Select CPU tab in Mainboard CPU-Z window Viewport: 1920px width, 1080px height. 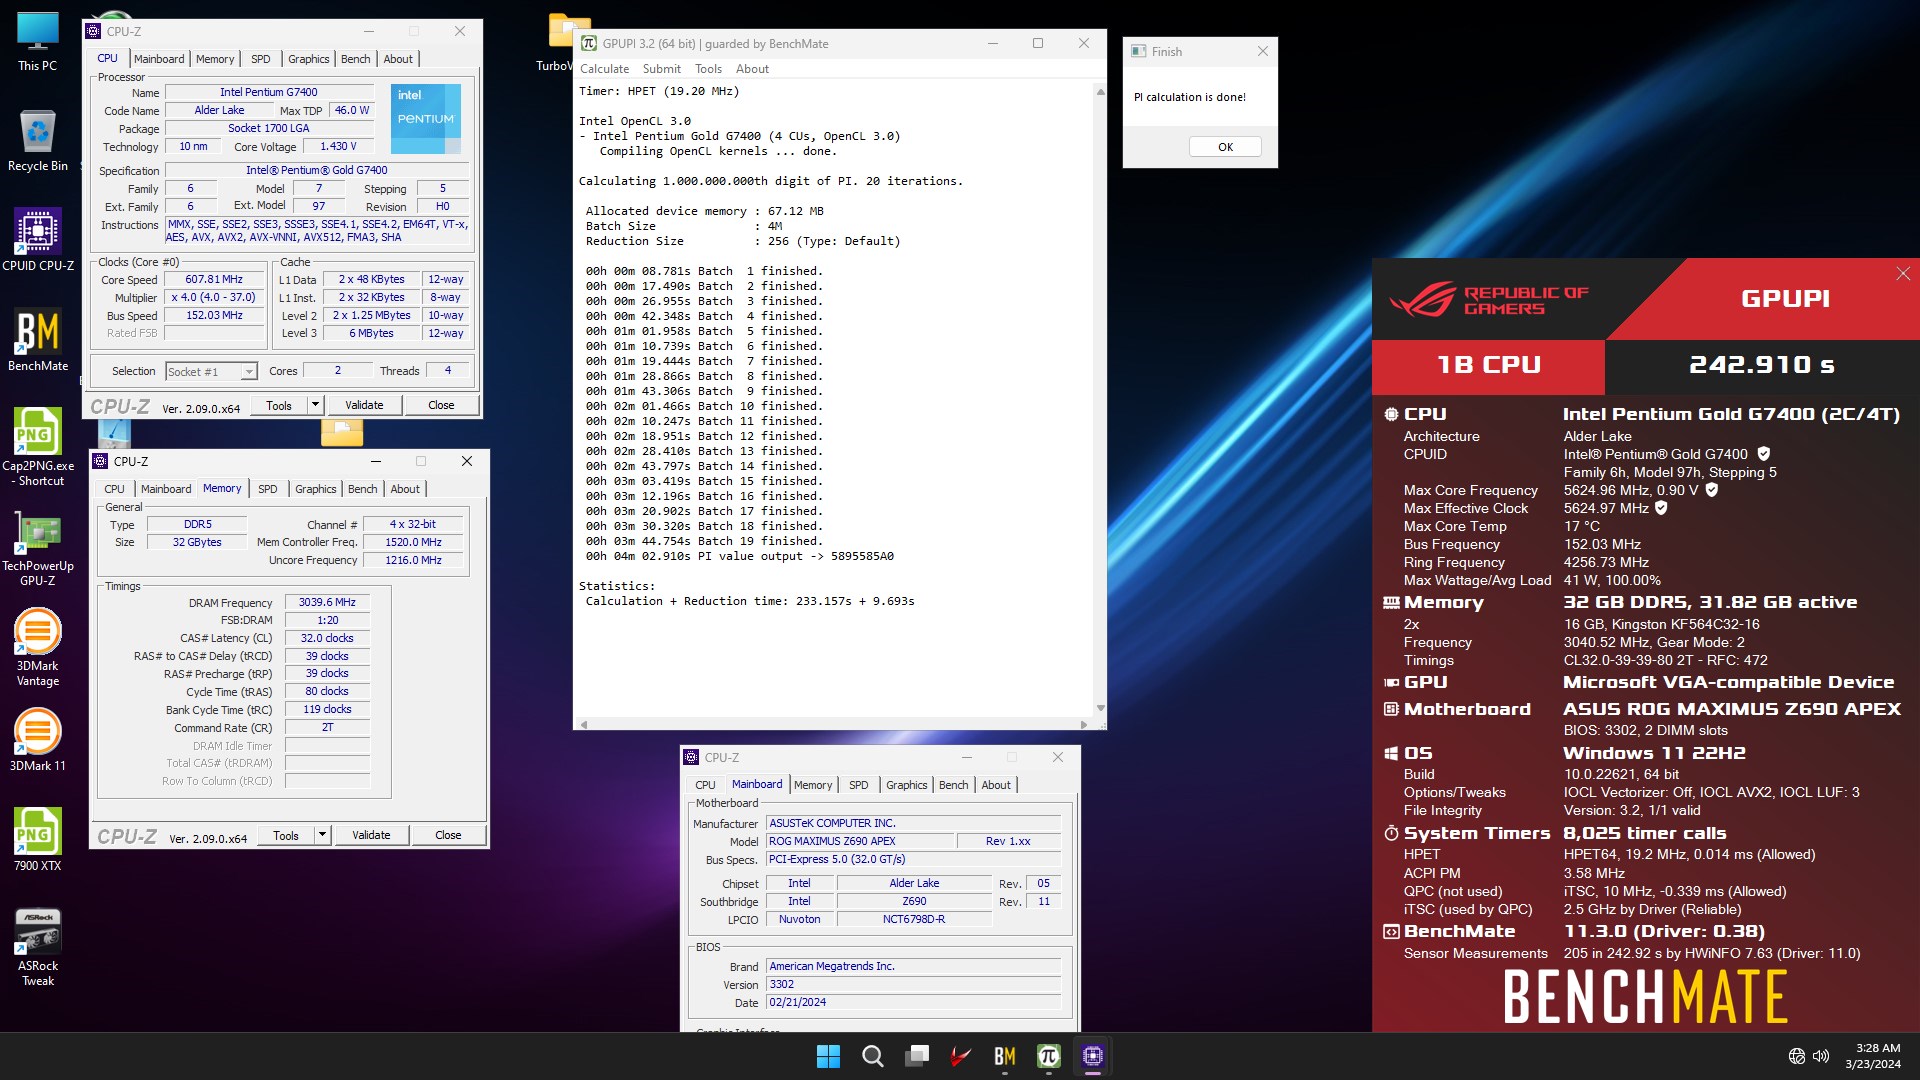[x=705, y=785]
